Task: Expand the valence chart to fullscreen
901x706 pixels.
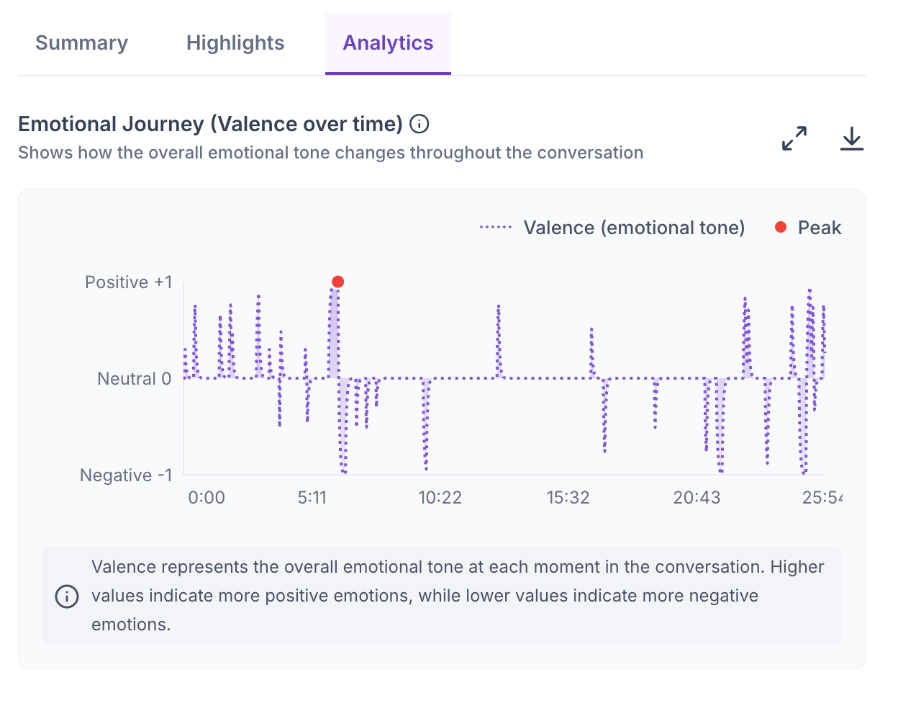Action: tap(794, 138)
